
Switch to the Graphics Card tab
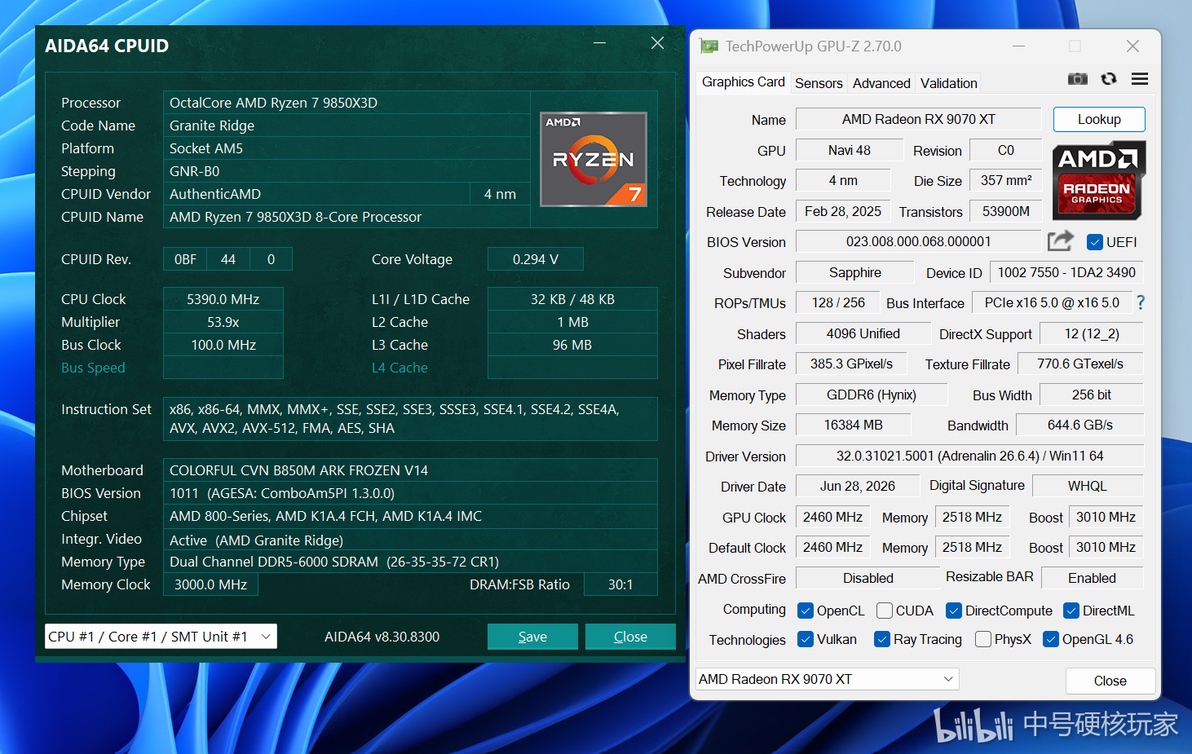pyautogui.click(x=743, y=82)
